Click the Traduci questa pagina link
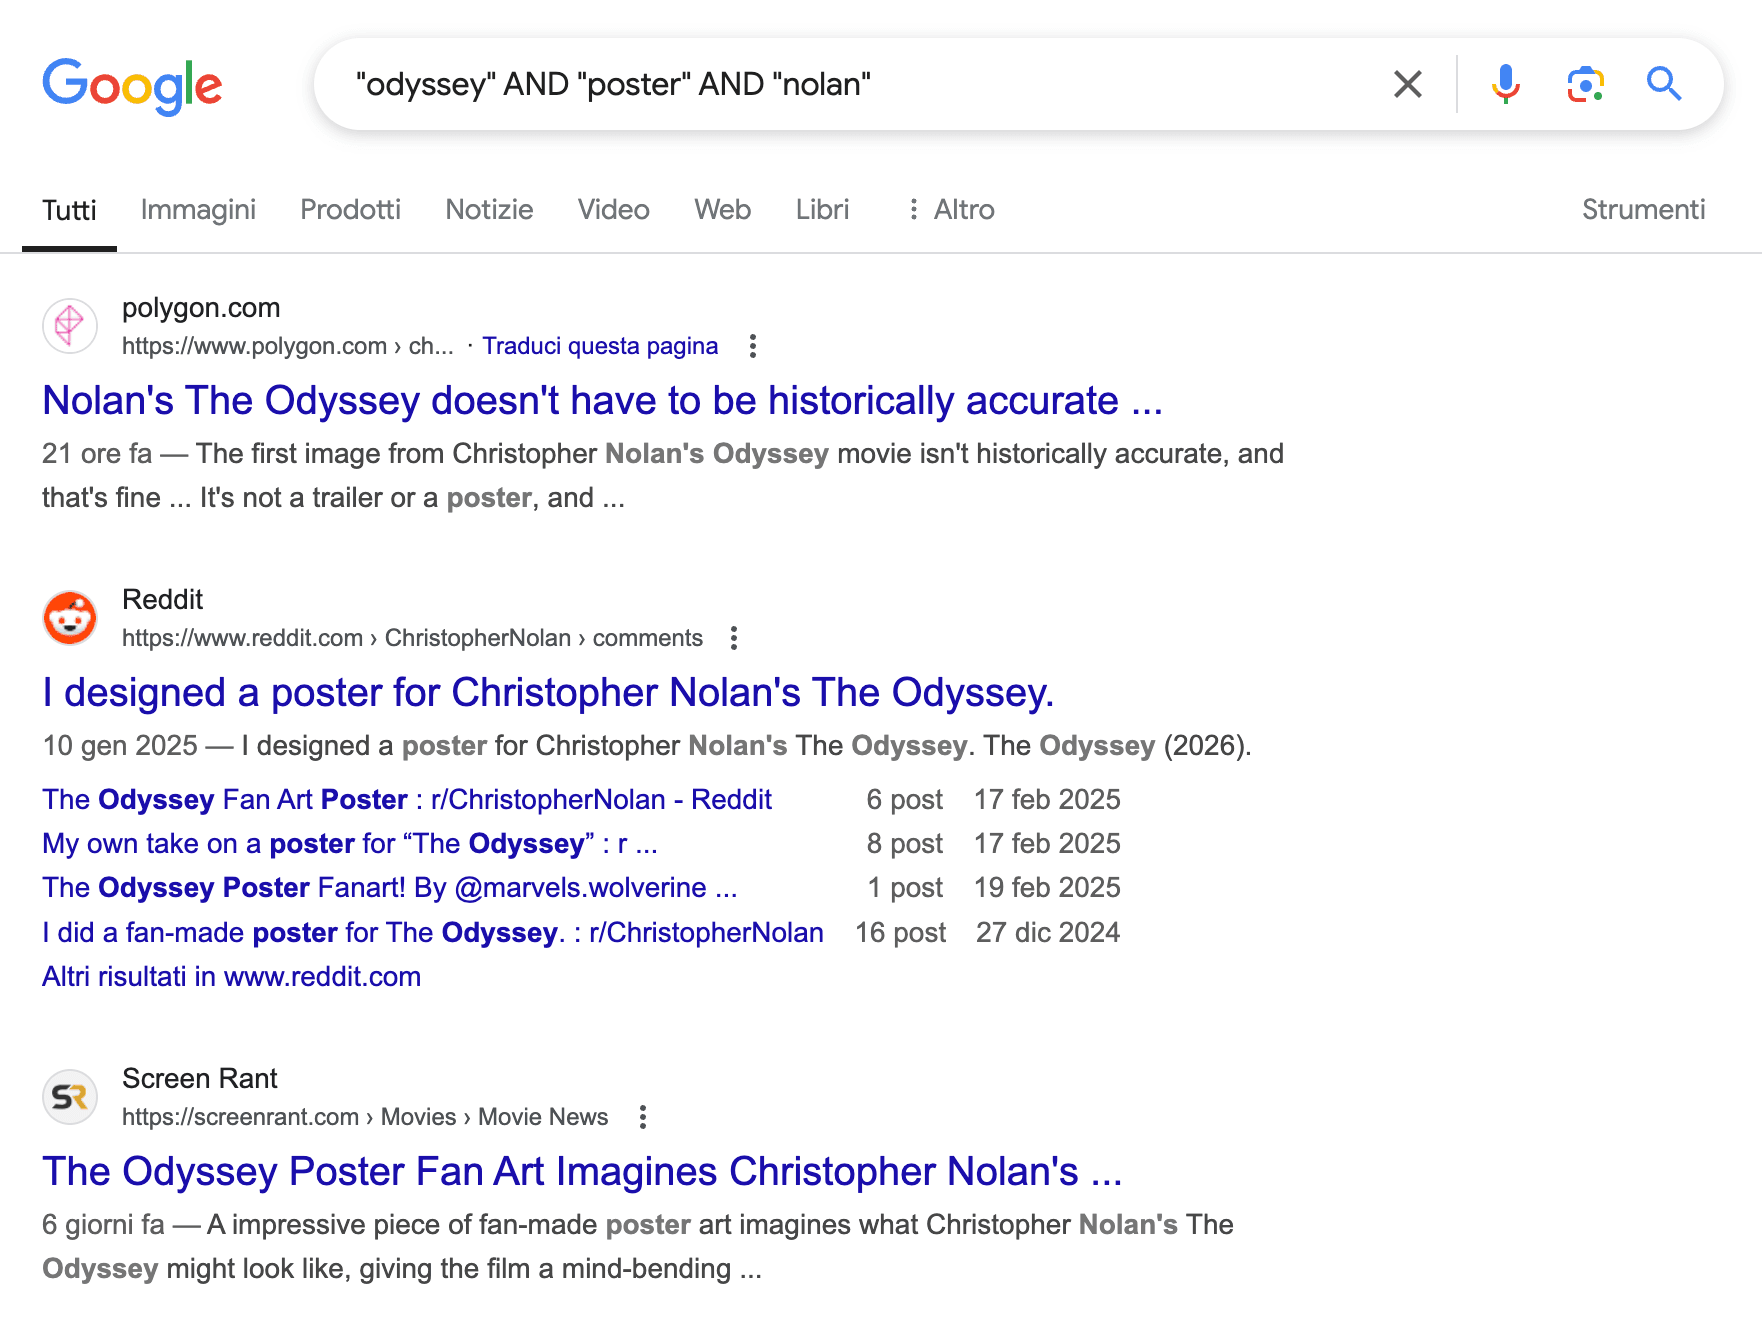Image resolution: width=1762 pixels, height=1330 pixels. 600,346
